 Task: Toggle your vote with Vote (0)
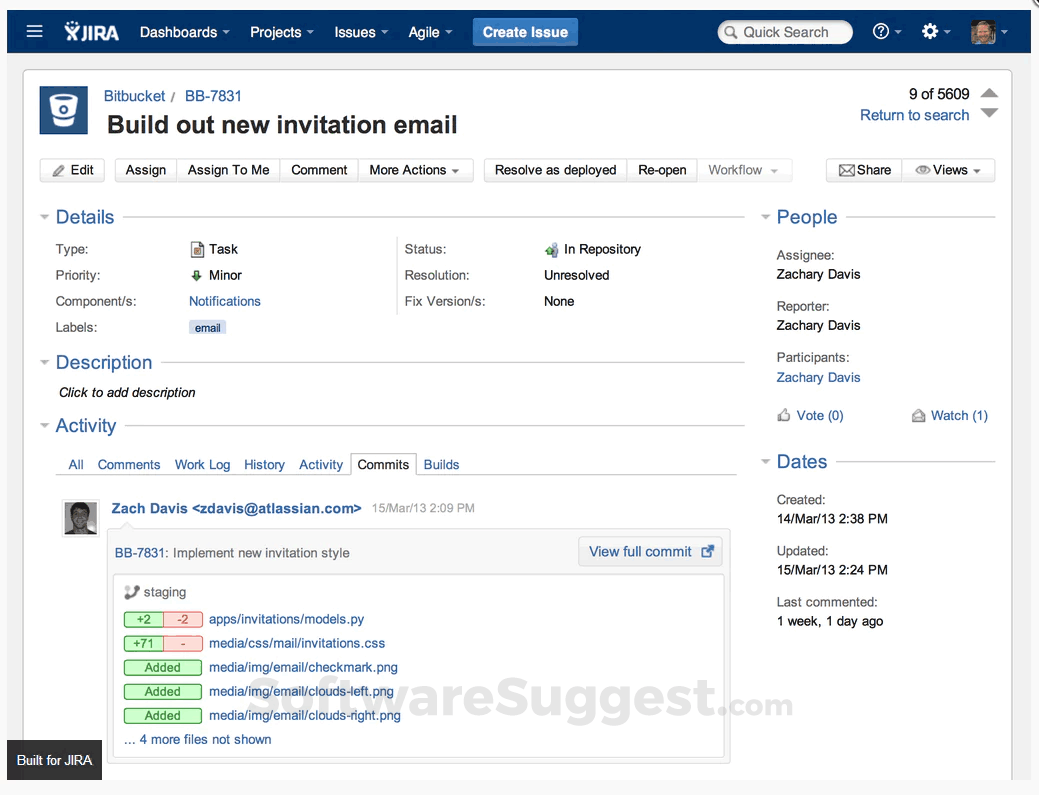point(819,415)
